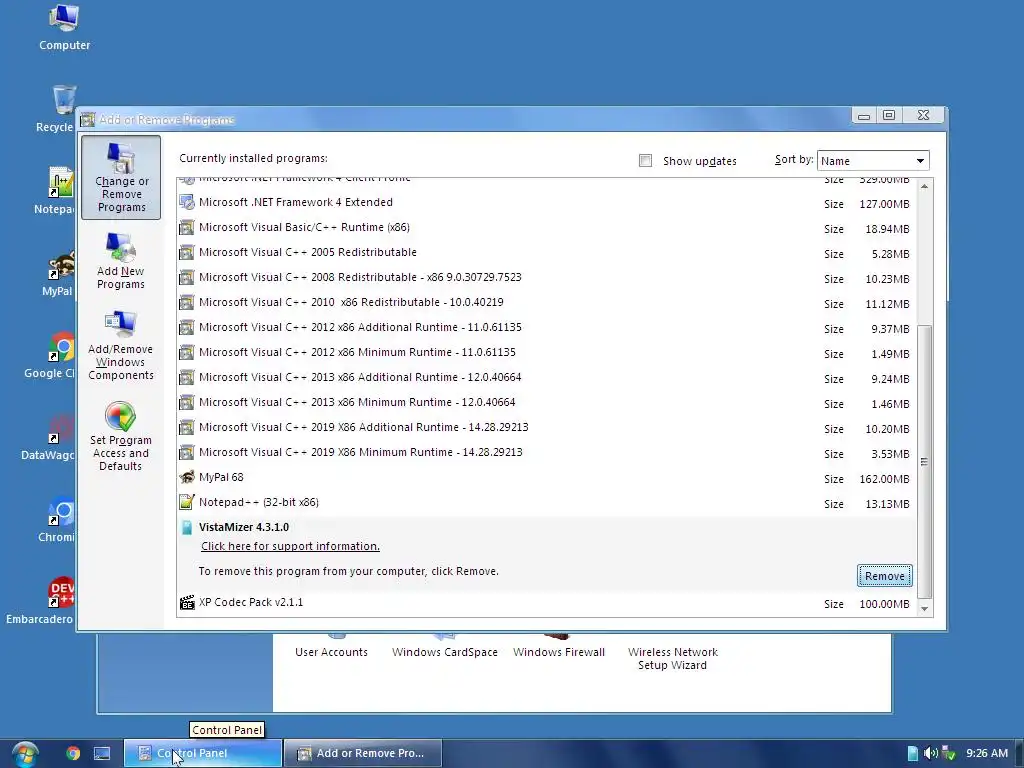Click the Notepad++ (32-bit x86) program icon
This screenshot has height=768, width=1024.
[x=187, y=502]
